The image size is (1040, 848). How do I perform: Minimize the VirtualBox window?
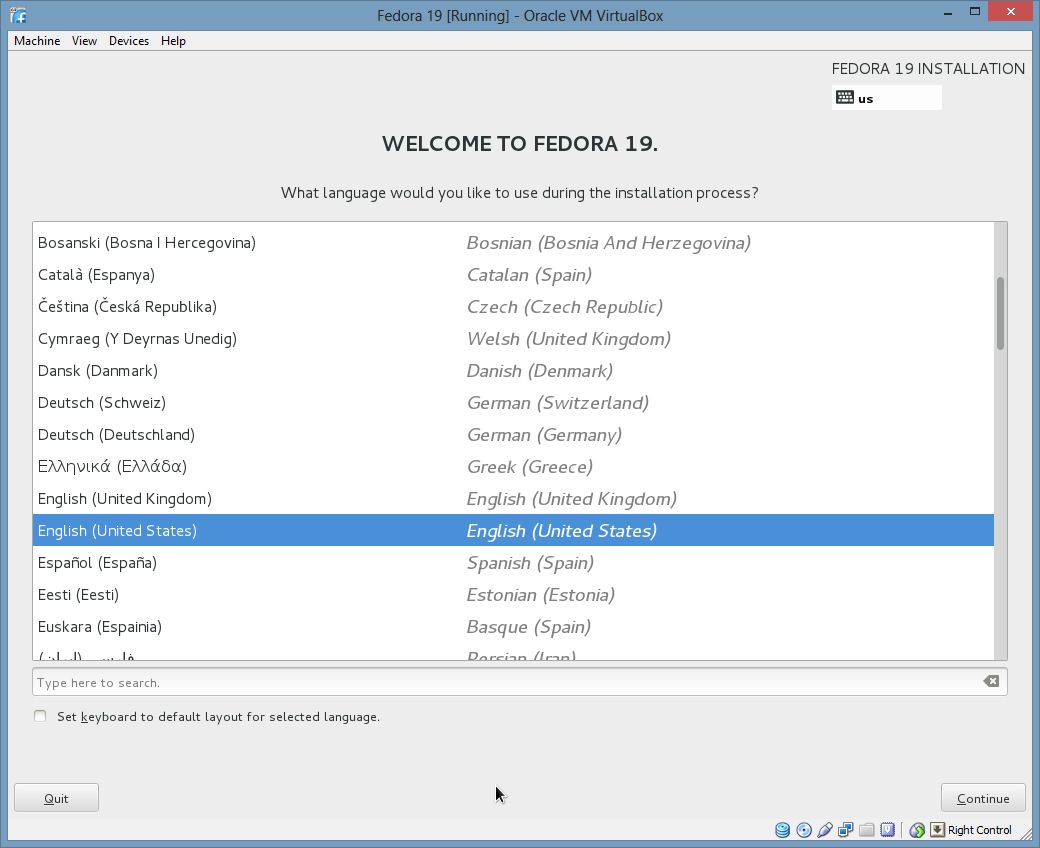(948, 12)
